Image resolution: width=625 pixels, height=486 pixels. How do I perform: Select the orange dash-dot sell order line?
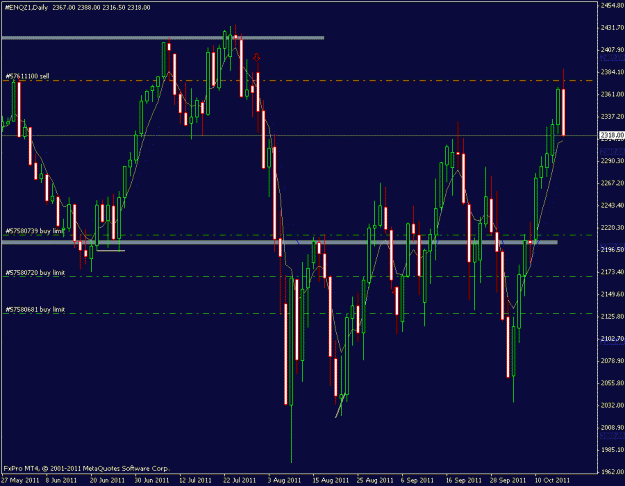coord(299,81)
